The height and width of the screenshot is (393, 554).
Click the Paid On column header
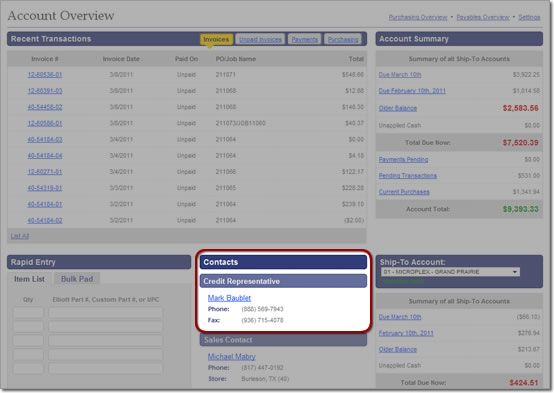pos(187,59)
